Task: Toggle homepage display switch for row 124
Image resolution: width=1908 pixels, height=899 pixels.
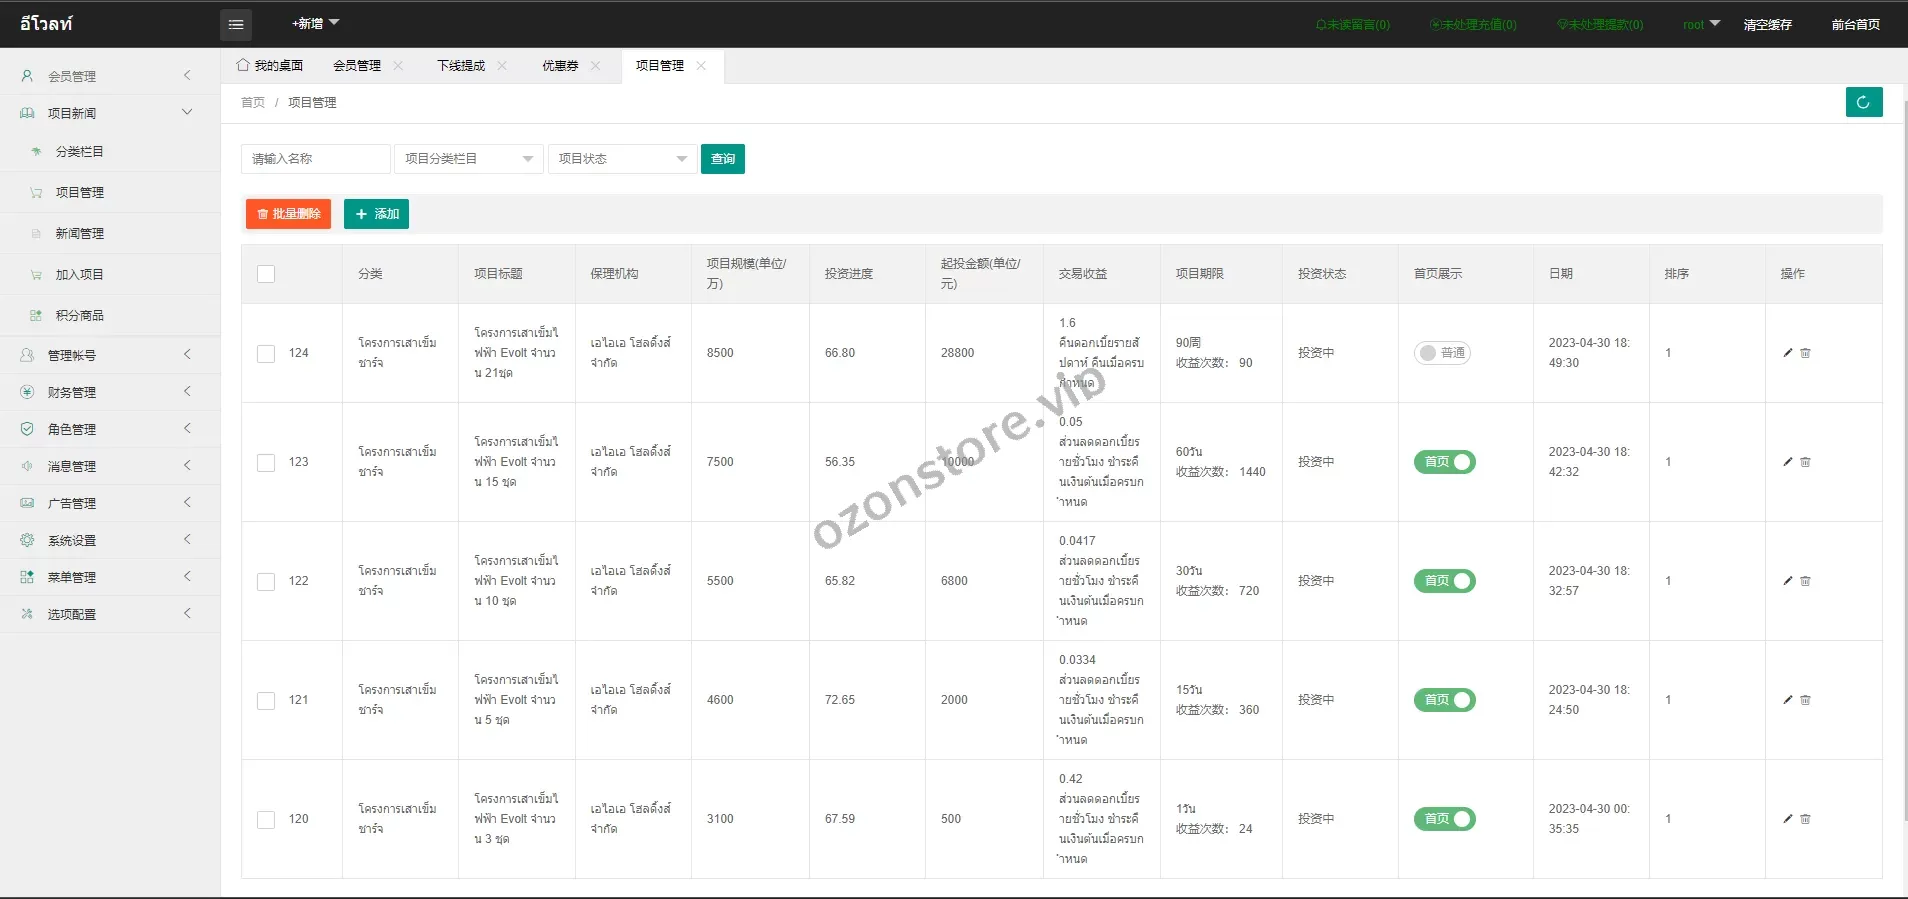Action: (1441, 353)
